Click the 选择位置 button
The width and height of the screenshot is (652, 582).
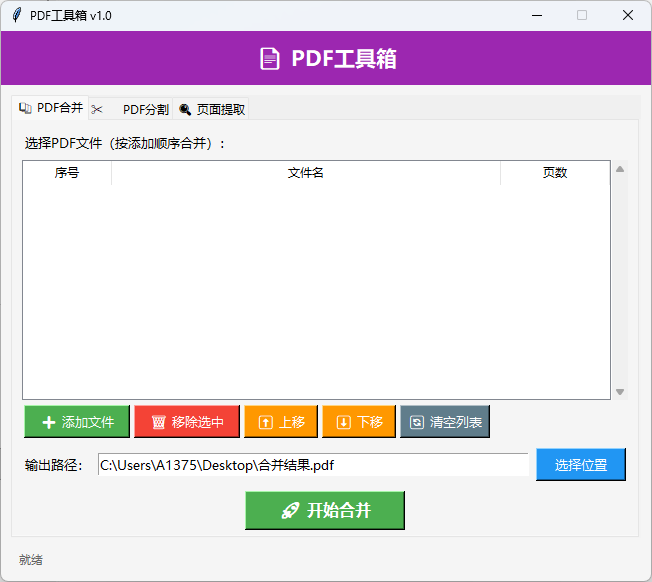pyautogui.click(x=581, y=464)
